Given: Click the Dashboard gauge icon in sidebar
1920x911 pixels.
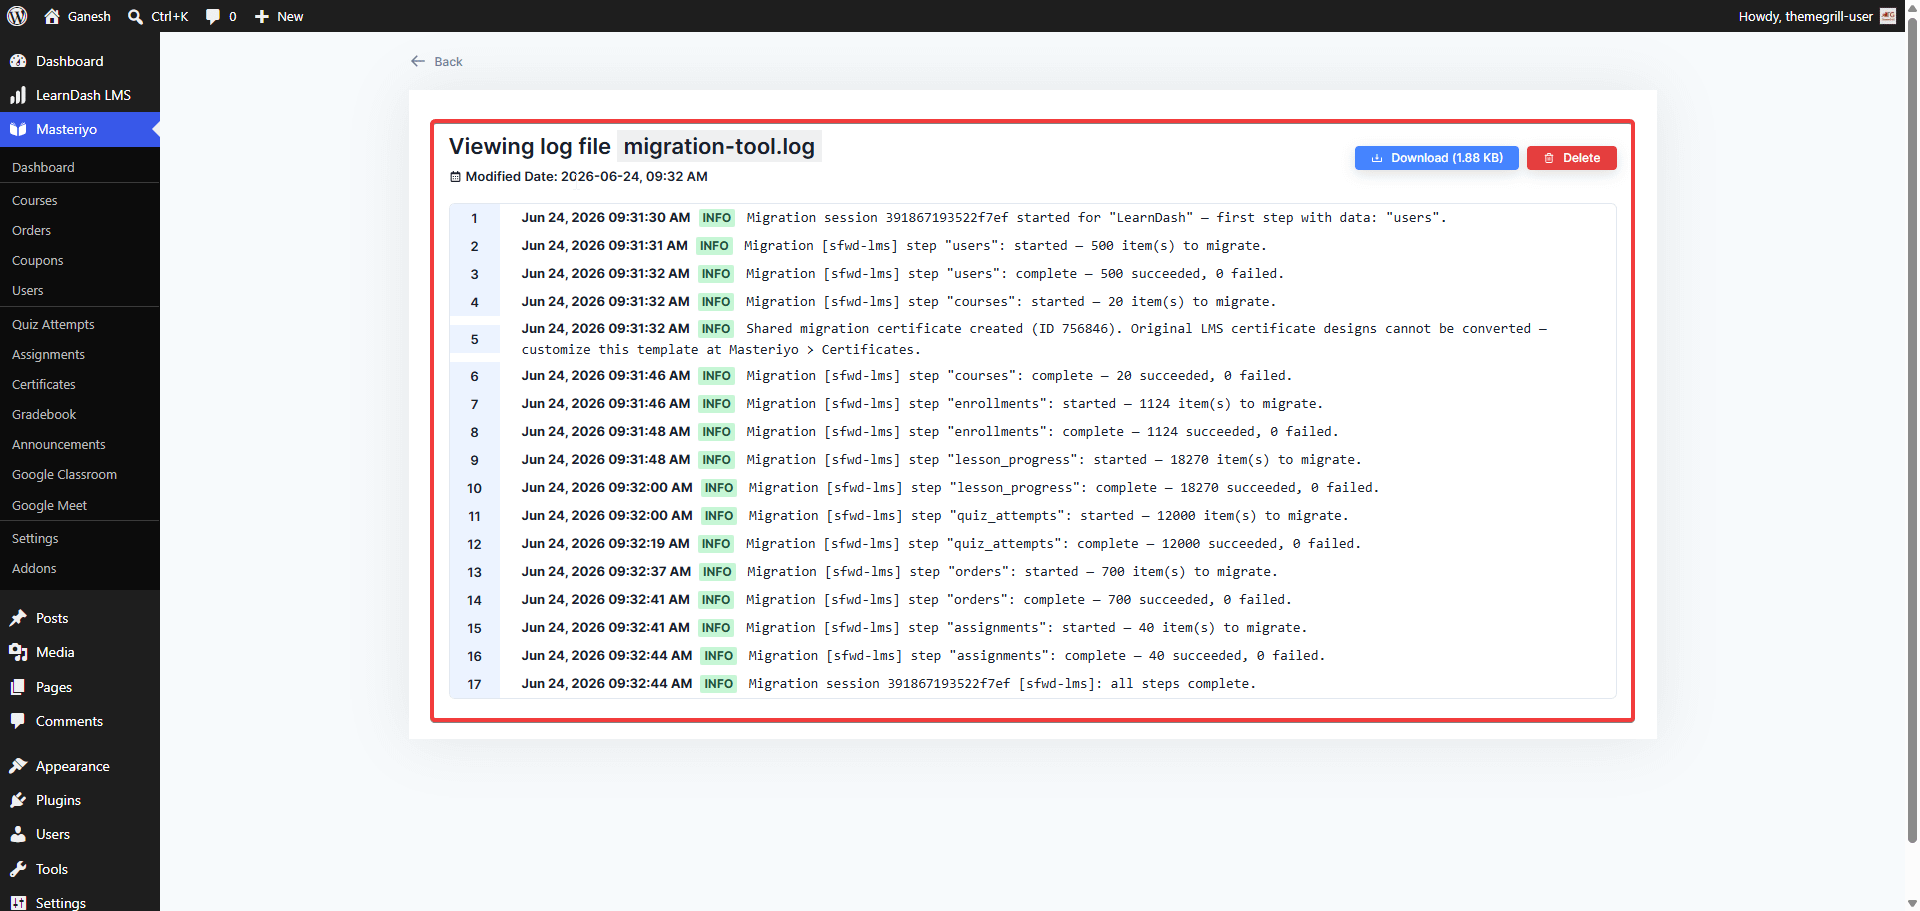Looking at the screenshot, I should coord(18,61).
